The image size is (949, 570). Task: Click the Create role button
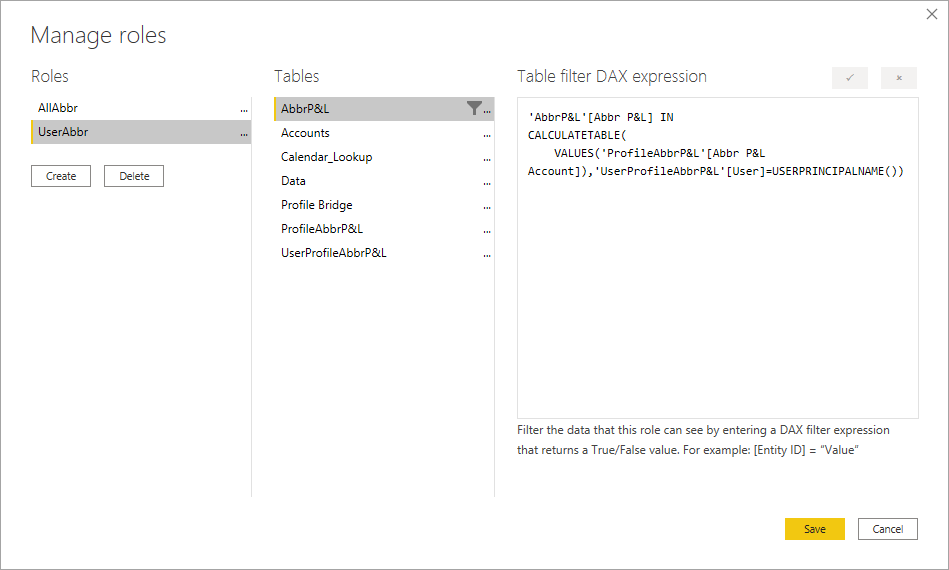[61, 176]
